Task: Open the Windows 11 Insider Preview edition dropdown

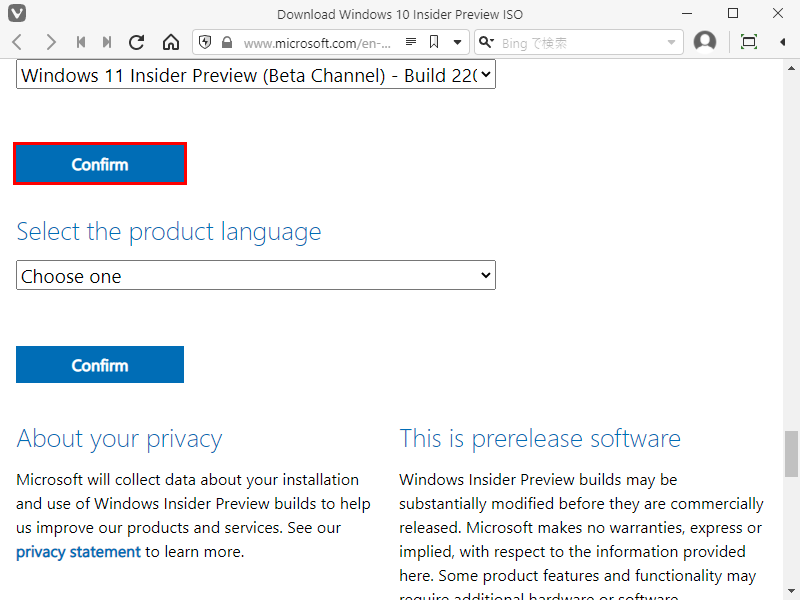Action: (x=256, y=74)
